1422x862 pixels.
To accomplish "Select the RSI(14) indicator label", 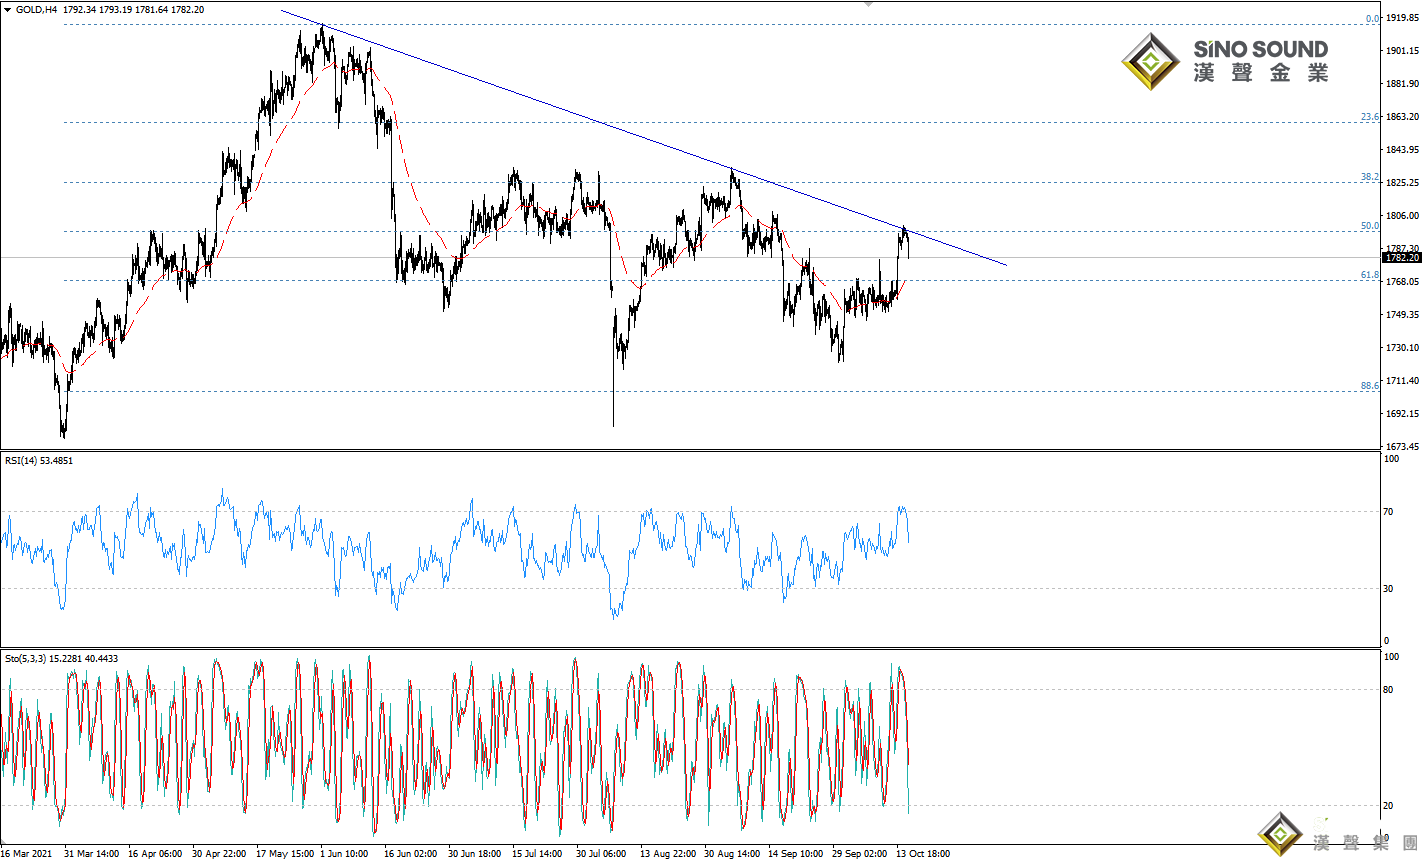I will (38, 461).
